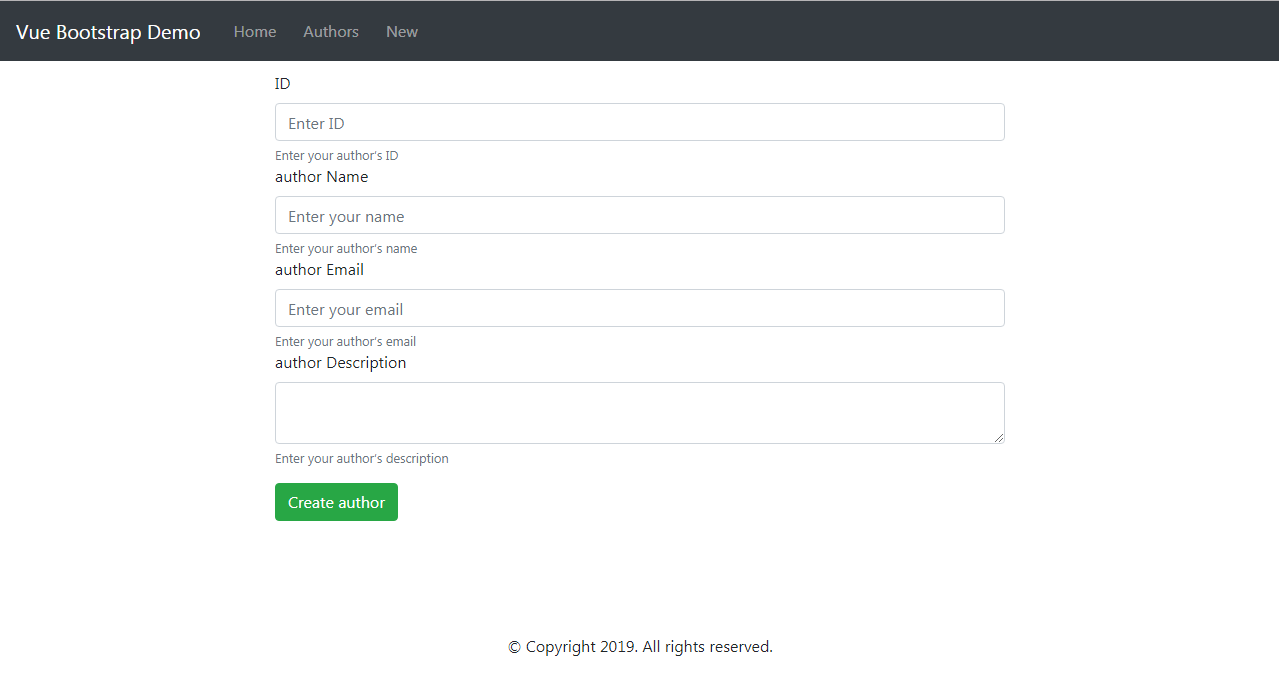Click the 'Enter your author's ID' hint
This screenshot has height=689, width=1279.
[x=337, y=156]
